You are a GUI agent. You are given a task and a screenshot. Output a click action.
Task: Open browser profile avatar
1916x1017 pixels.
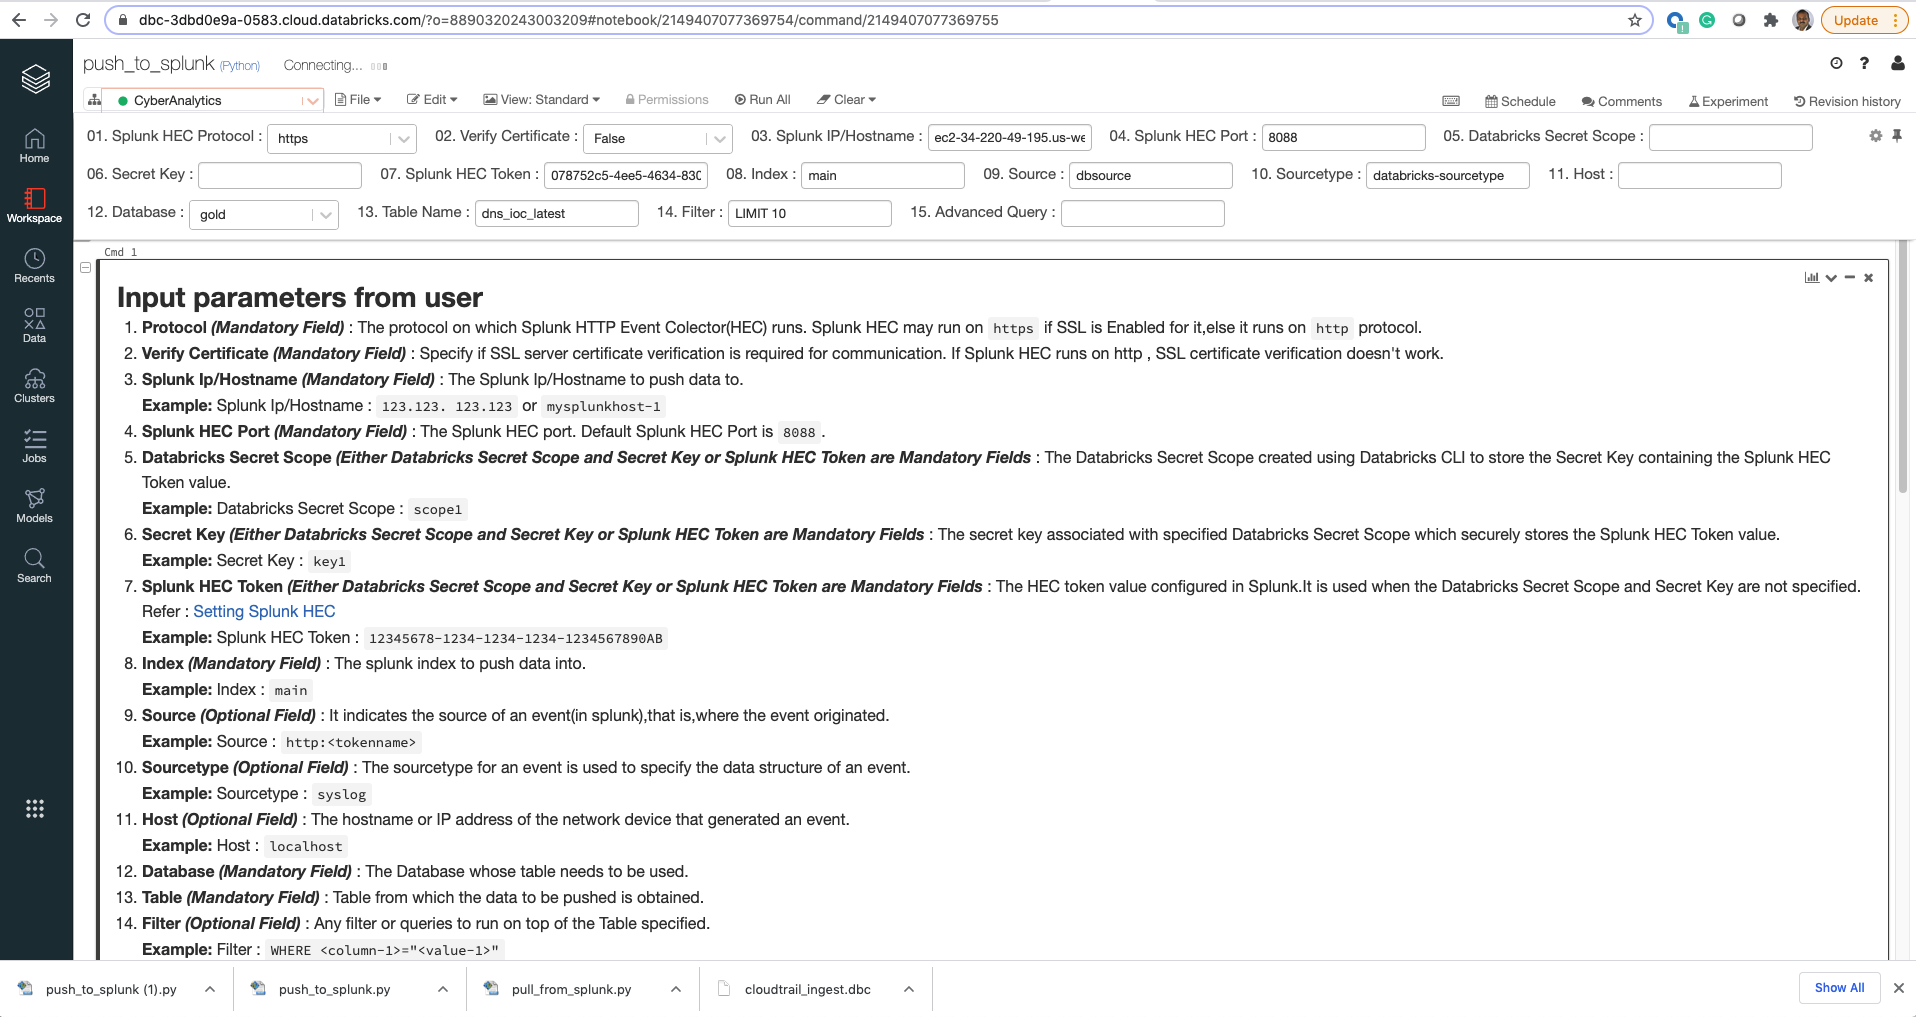point(1803,20)
